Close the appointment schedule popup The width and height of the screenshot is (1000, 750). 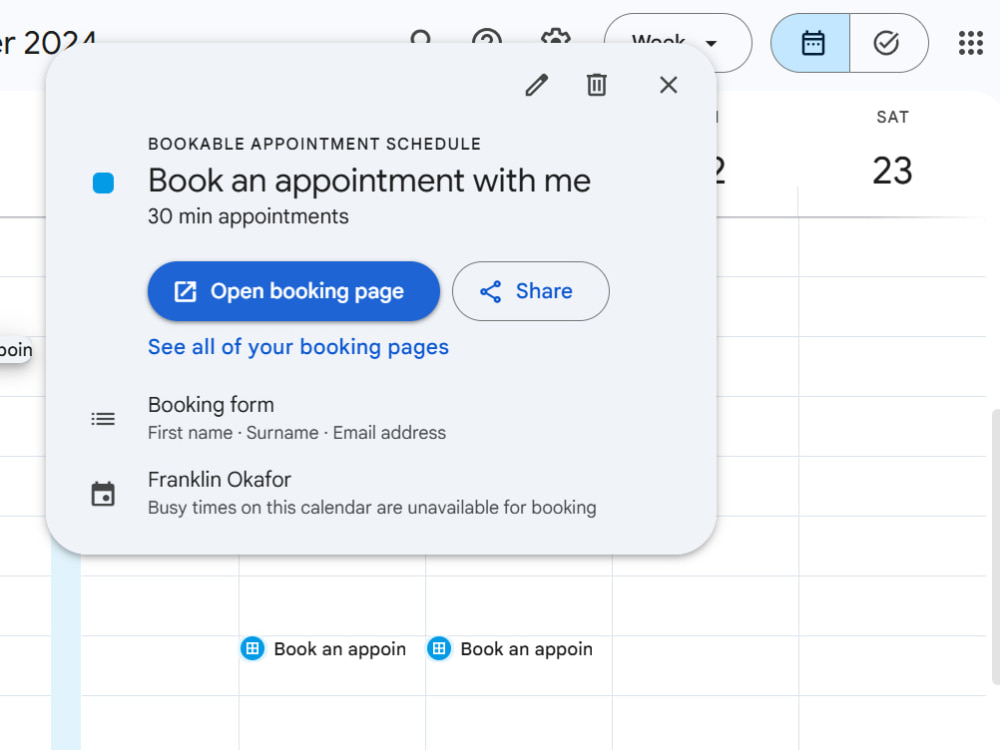tap(668, 85)
